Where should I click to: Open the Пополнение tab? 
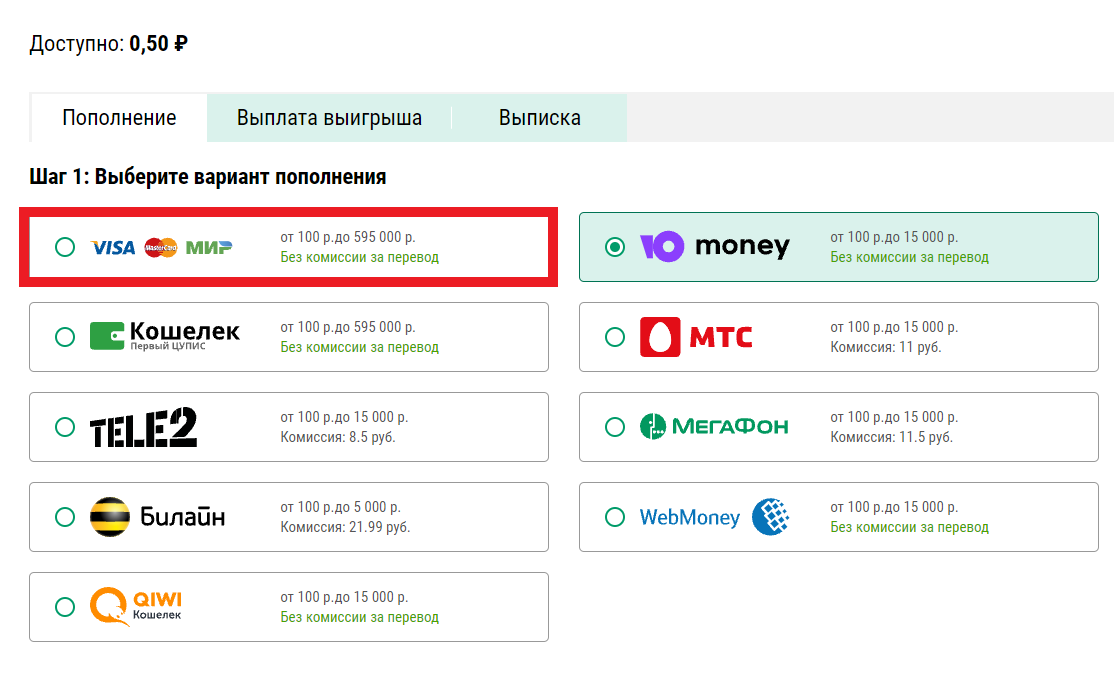(x=119, y=117)
